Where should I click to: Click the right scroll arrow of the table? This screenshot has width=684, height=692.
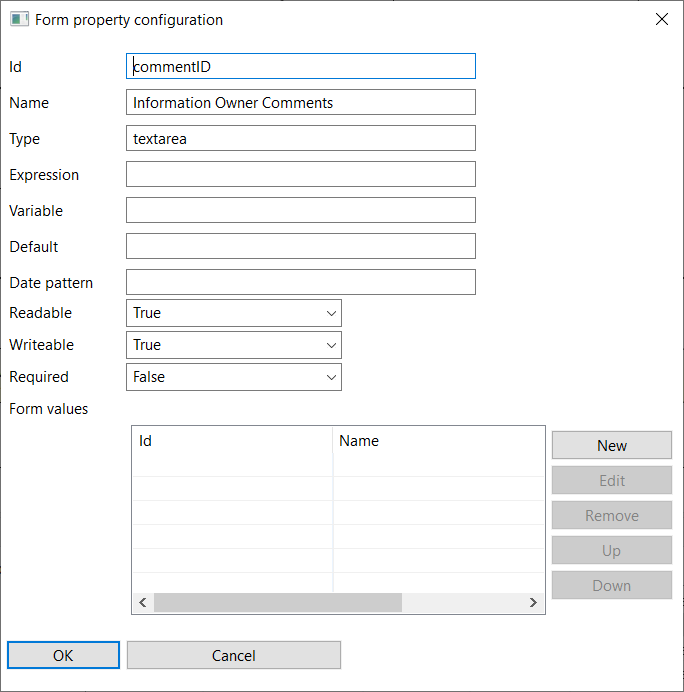coord(533,603)
